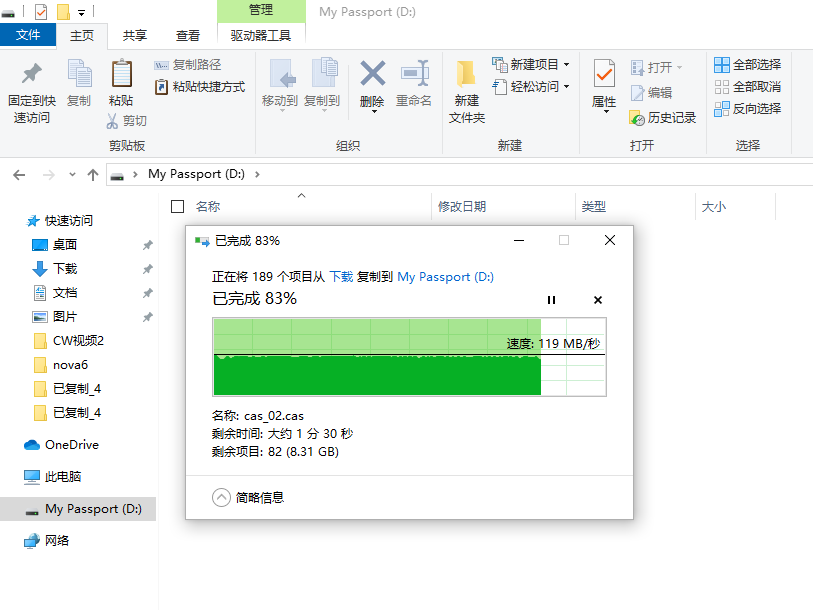Open the Properties icon in the ribbon
Screen dimensions: 813x610
click(604, 76)
